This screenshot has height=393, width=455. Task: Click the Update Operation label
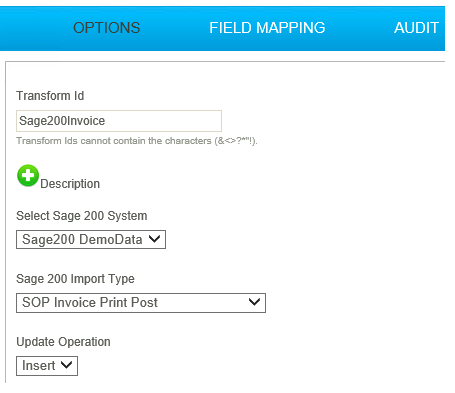[x=63, y=342]
